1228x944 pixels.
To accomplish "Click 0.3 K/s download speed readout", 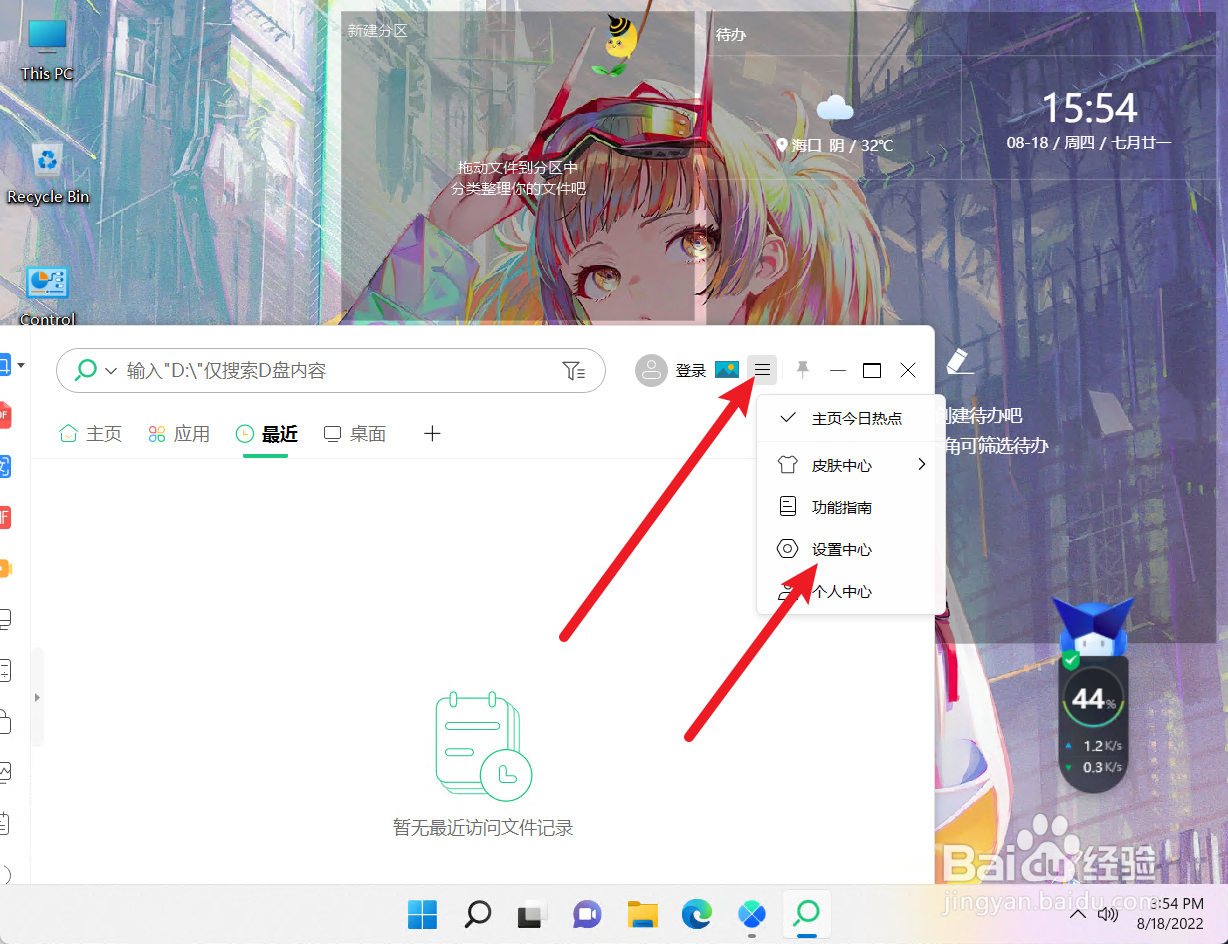I will [1101, 767].
